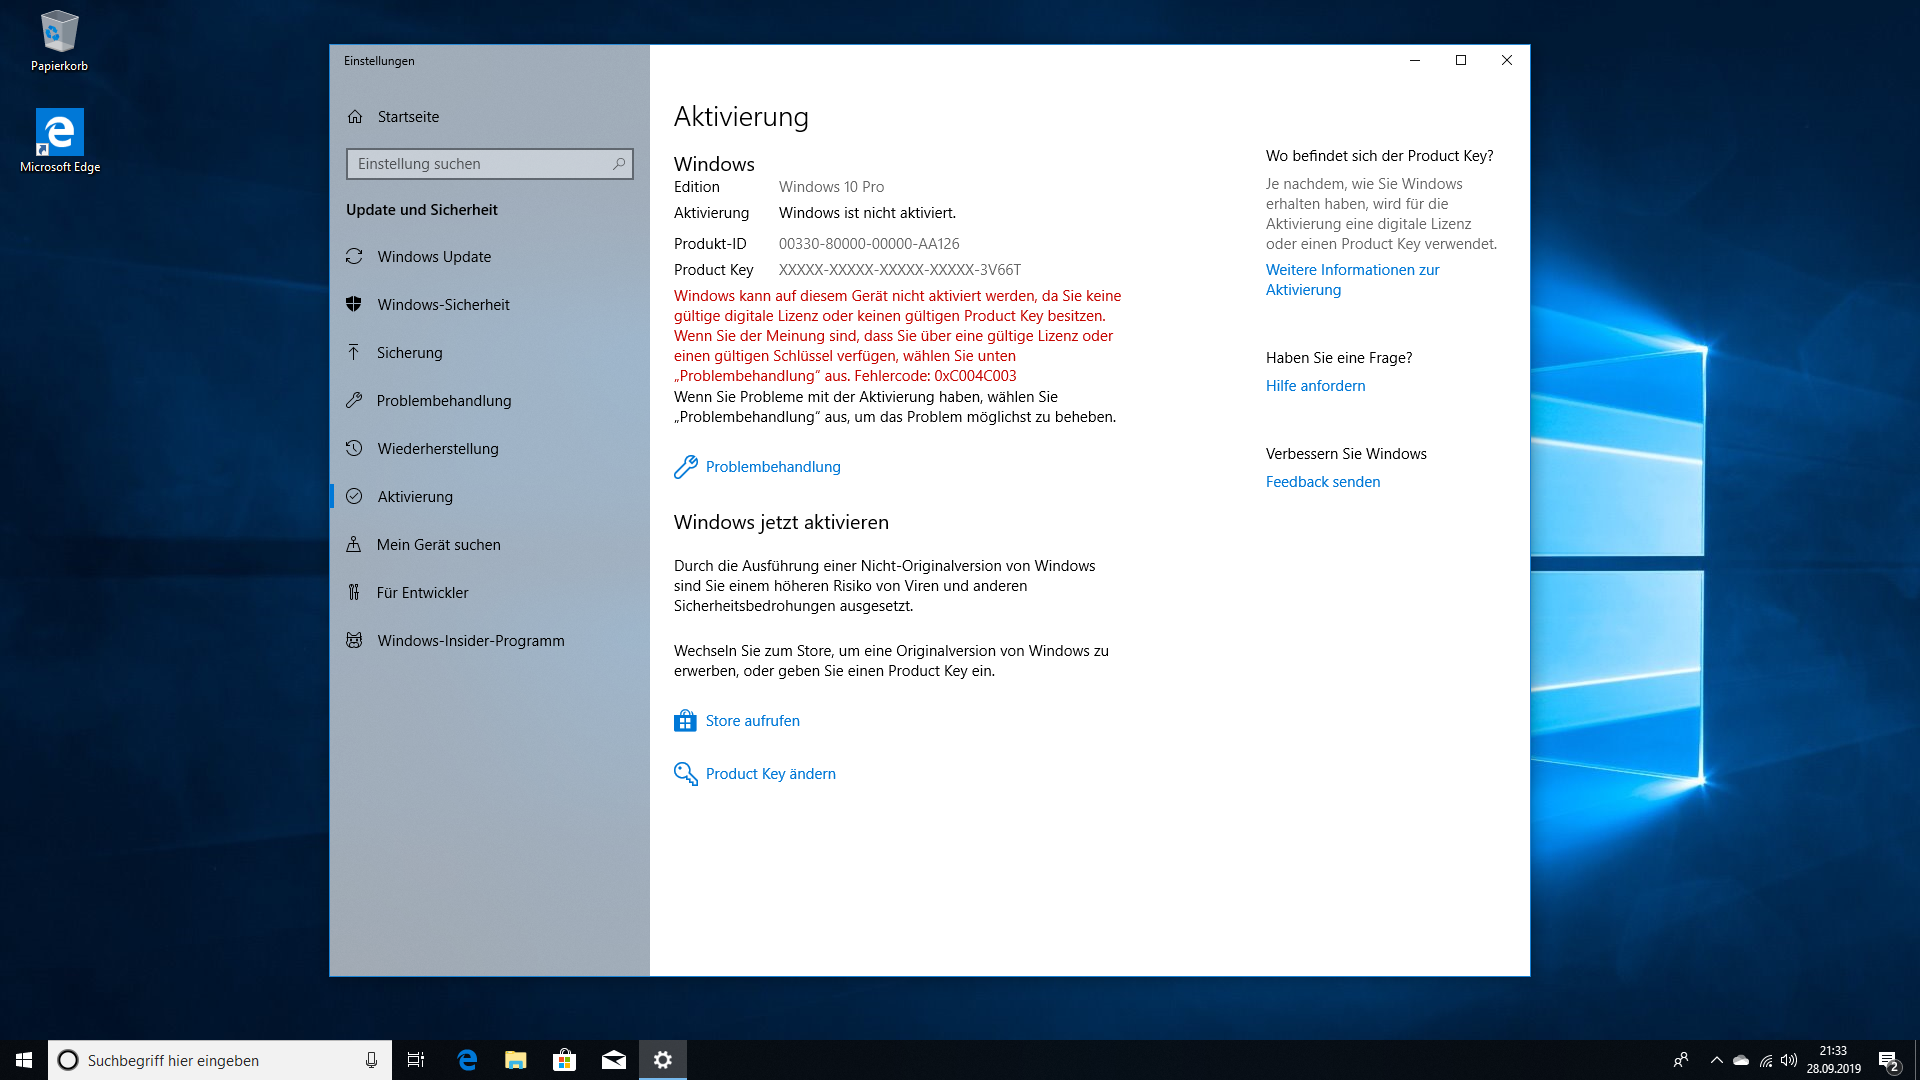Open the Papierkorb desktop icon
Image resolution: width=1920 pixels, height=1080 pixels.
pyautogui.click(x=59, y=42)
